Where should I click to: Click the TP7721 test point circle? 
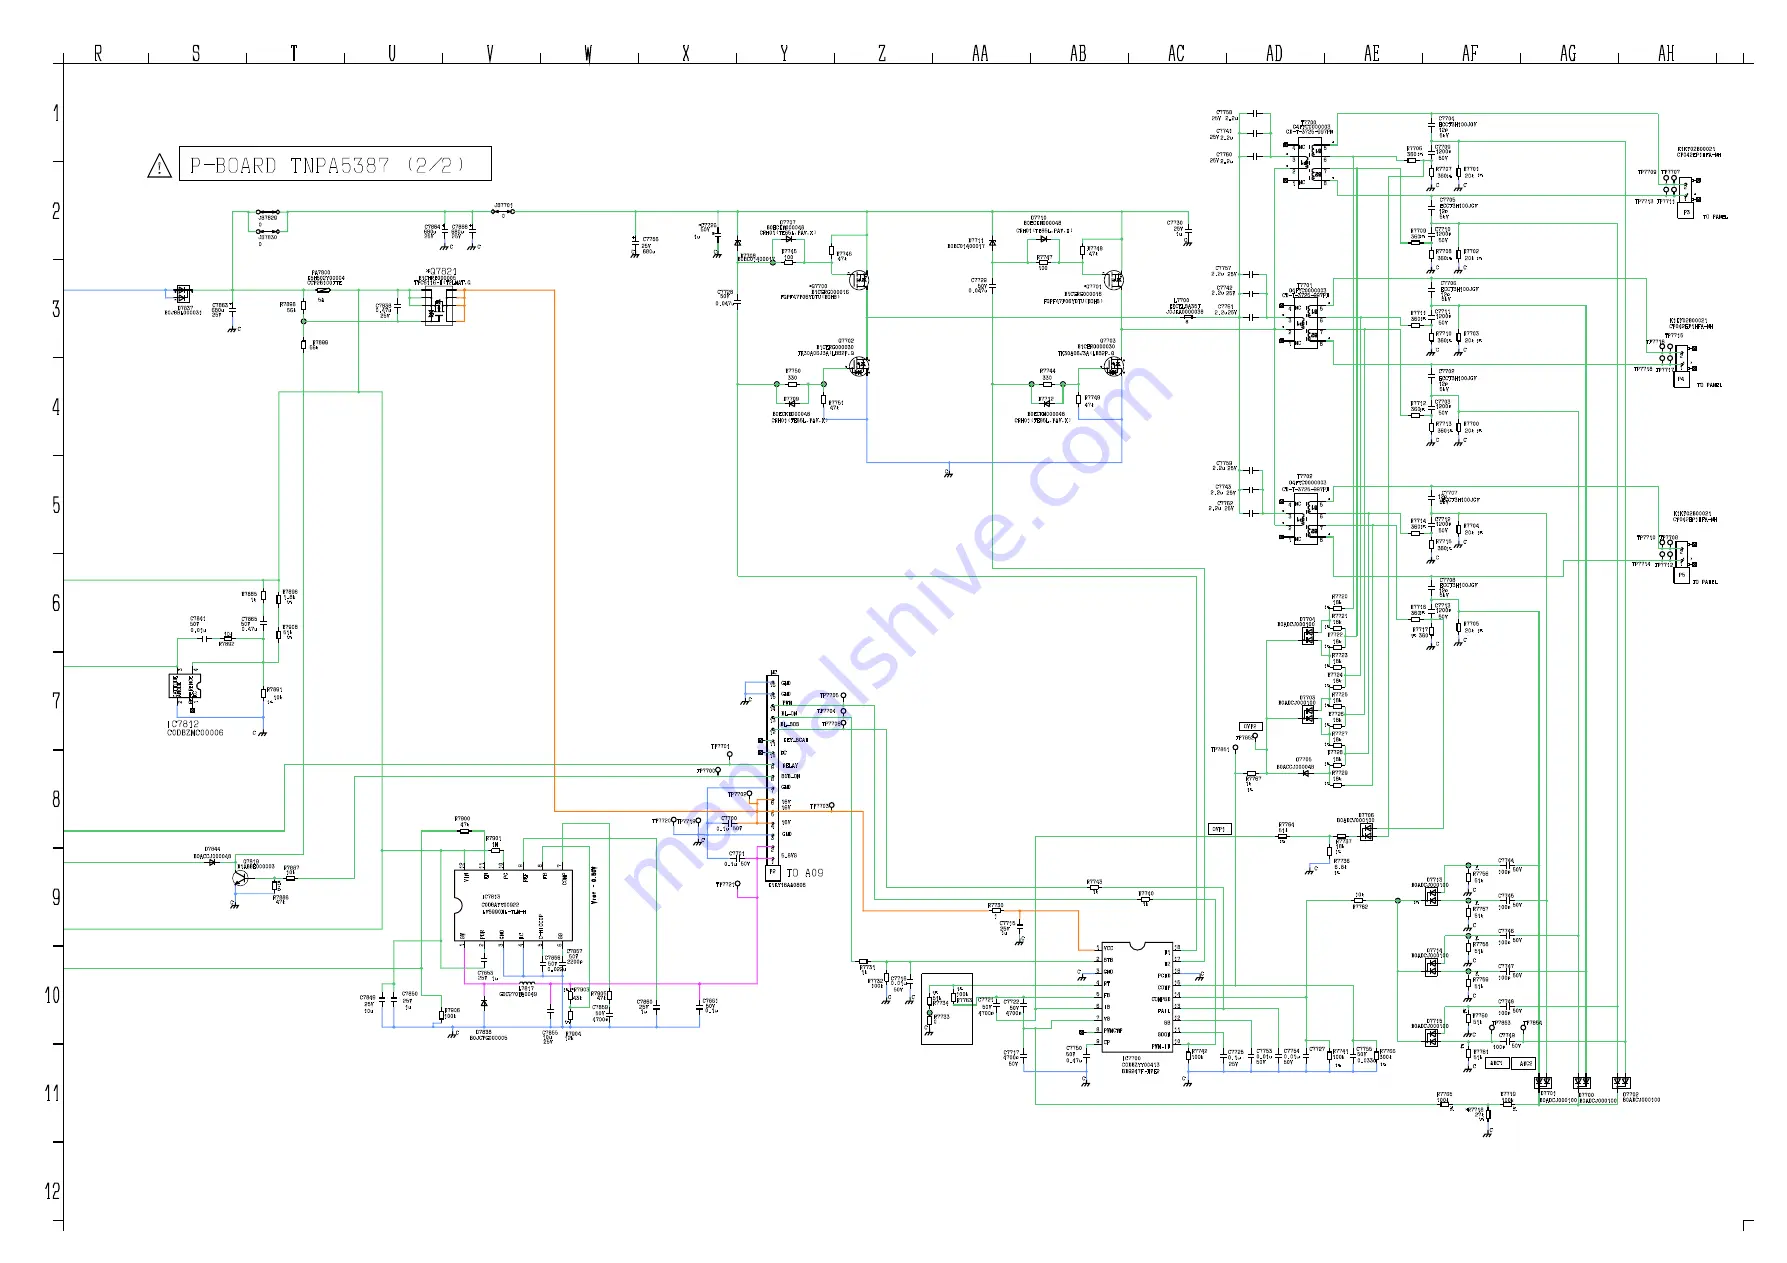click(739, 885)
